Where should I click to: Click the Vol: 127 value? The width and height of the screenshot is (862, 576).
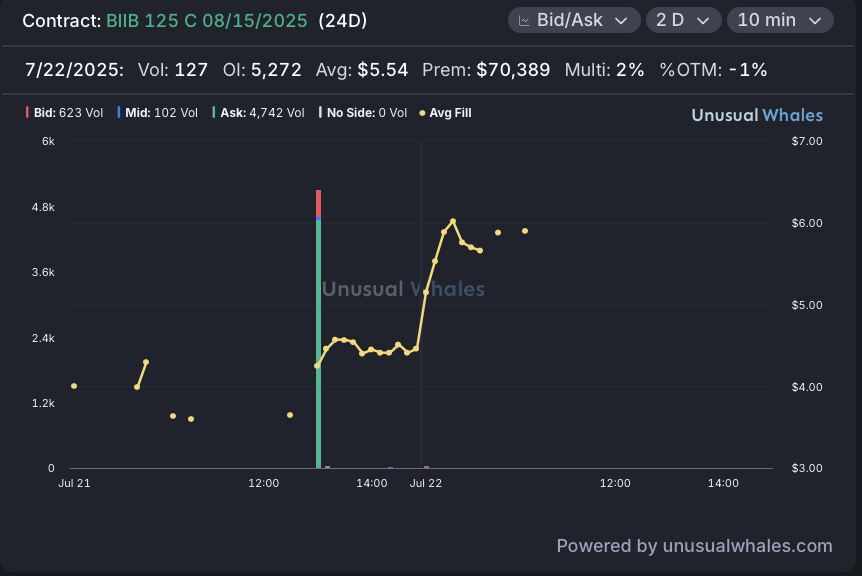point(173,70)
